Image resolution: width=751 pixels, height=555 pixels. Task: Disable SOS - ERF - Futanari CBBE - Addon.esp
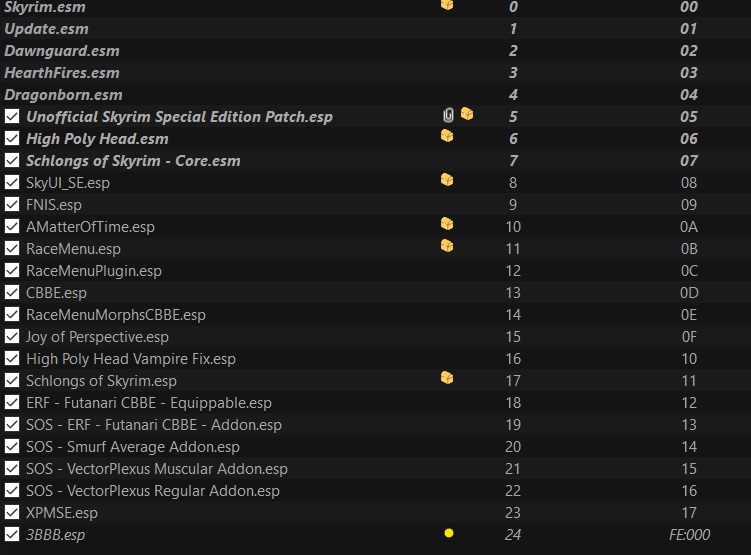[12, 425]
